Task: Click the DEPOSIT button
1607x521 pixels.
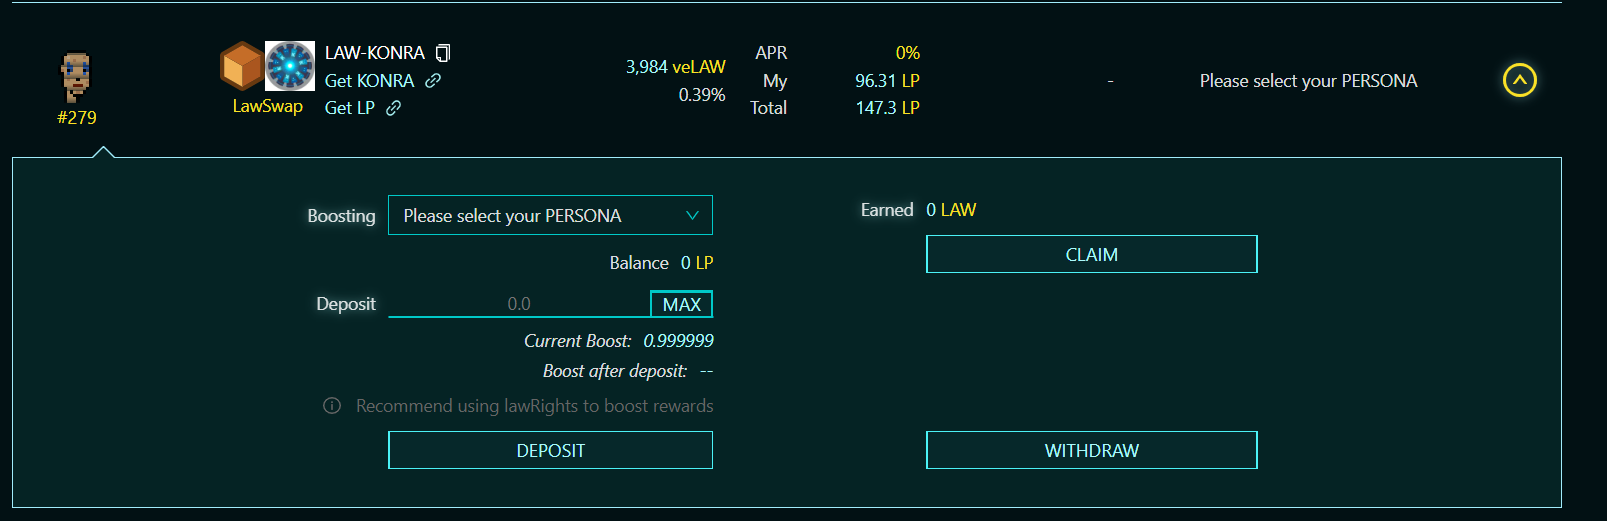Action: [550, 450]
